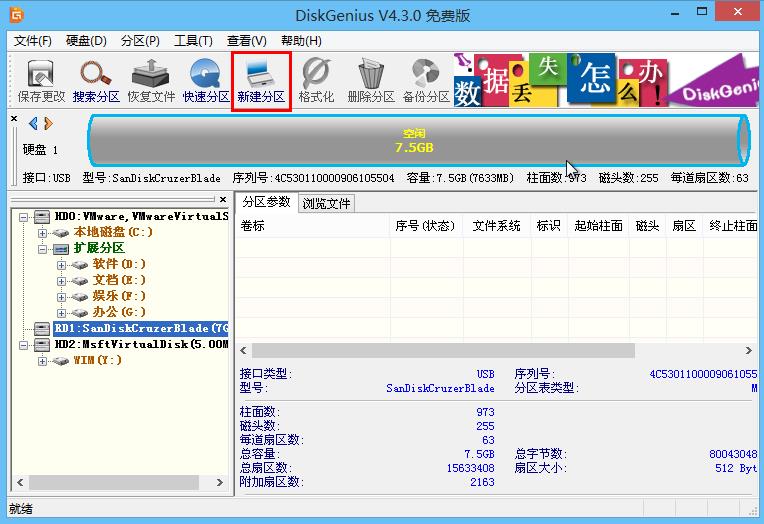Launch the 恢复文件 file recovery tool
The height and width of the screenshot is (524, 764).
151,81
